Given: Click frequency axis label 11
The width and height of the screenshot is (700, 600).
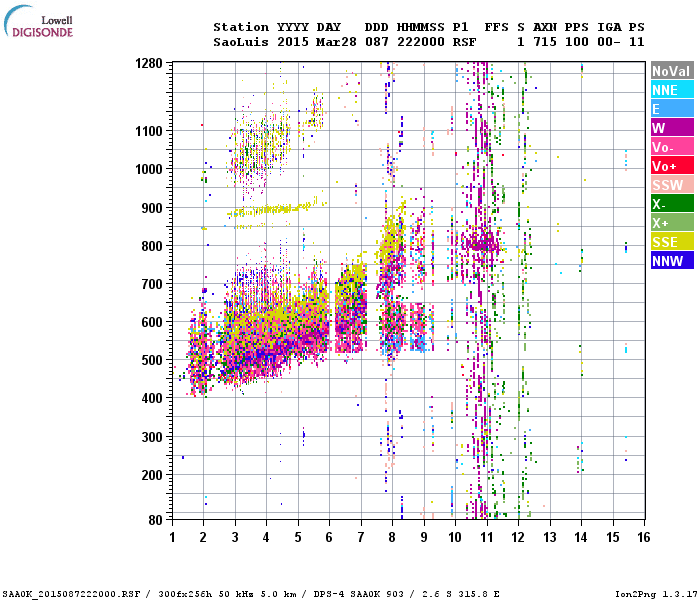Looking at the screenshot, I should click(x=487, y=538).
